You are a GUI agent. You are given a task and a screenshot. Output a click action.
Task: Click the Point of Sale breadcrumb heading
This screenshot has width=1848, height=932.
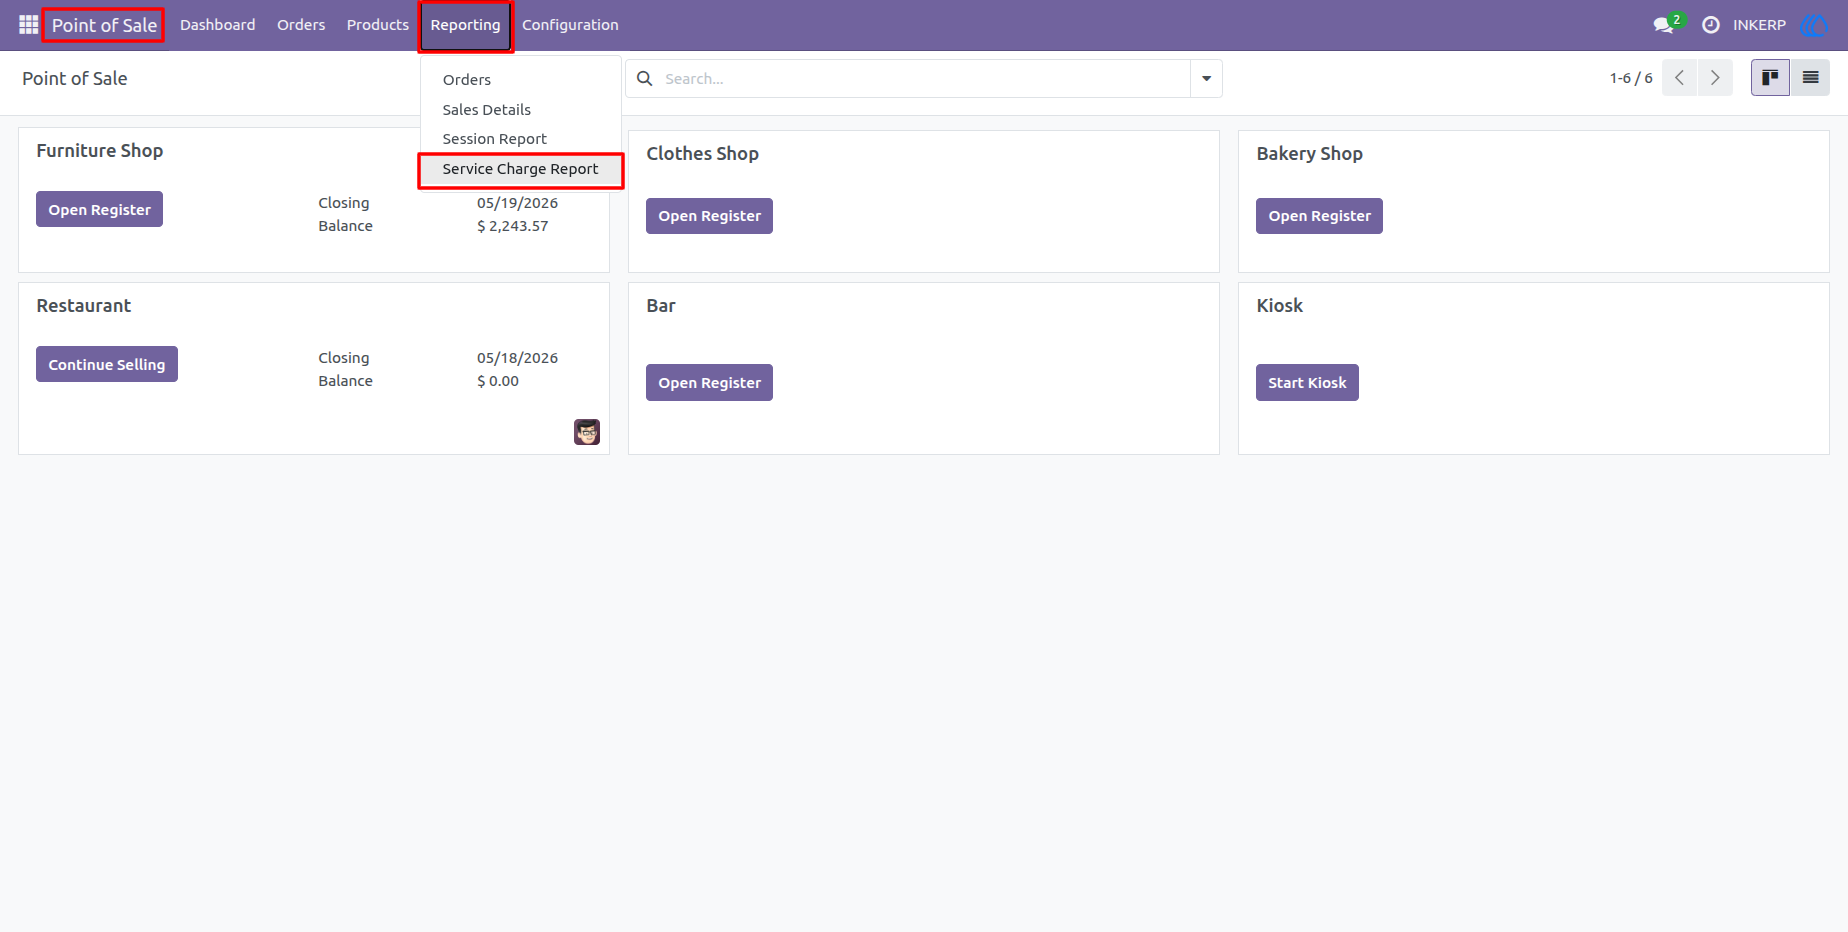point(75,79)
